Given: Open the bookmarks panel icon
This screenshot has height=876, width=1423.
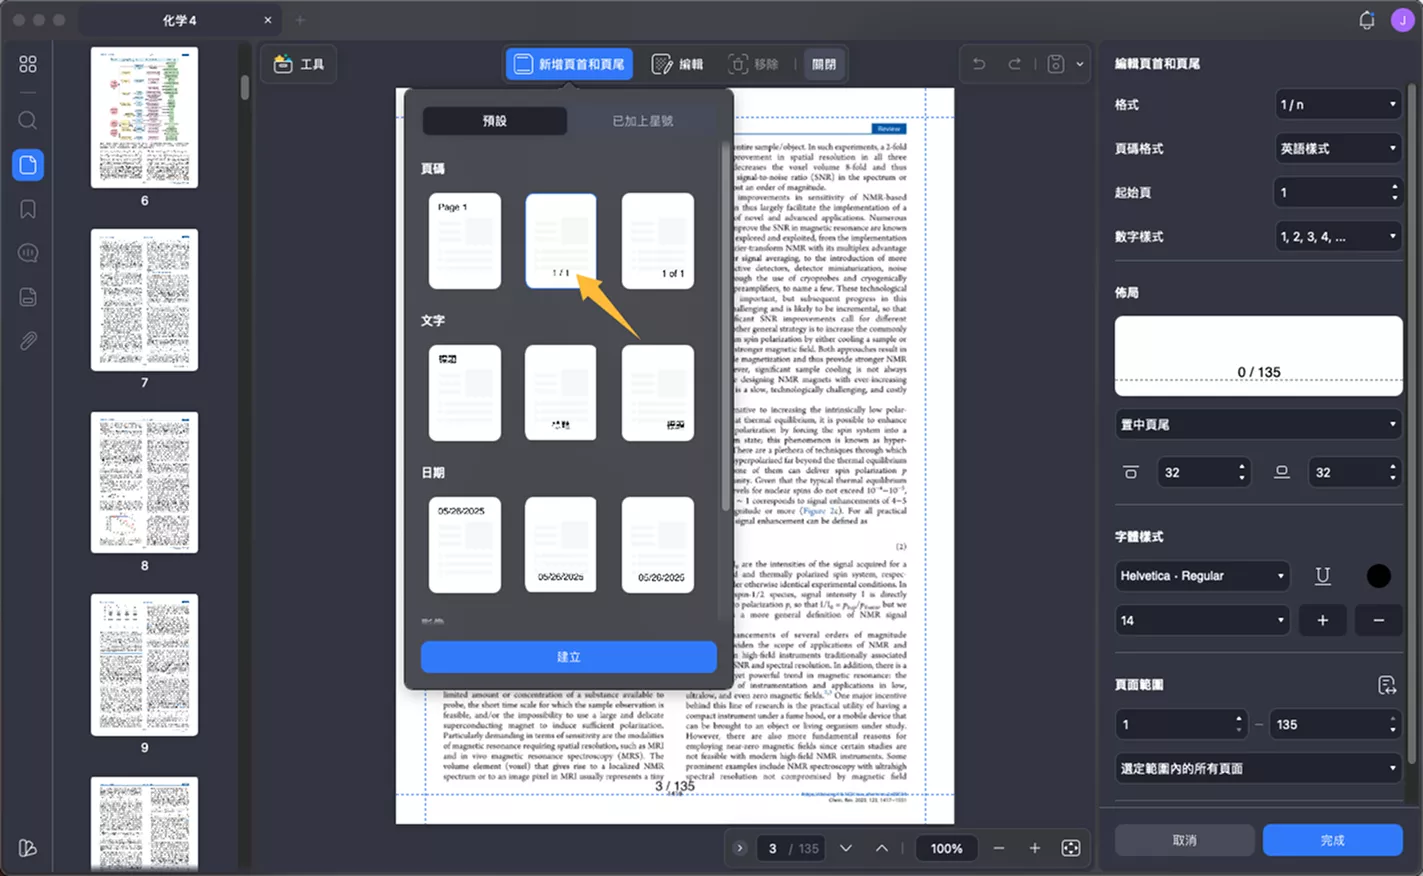Looking at the screenshot, I should coord(28,209).
